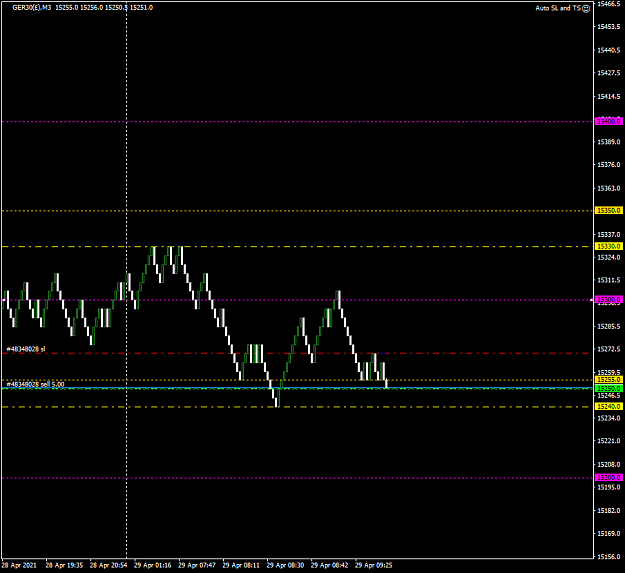Click the yellow 15240.0 price tag
Viewport: 625px width, 573px height.
[609, 406]
